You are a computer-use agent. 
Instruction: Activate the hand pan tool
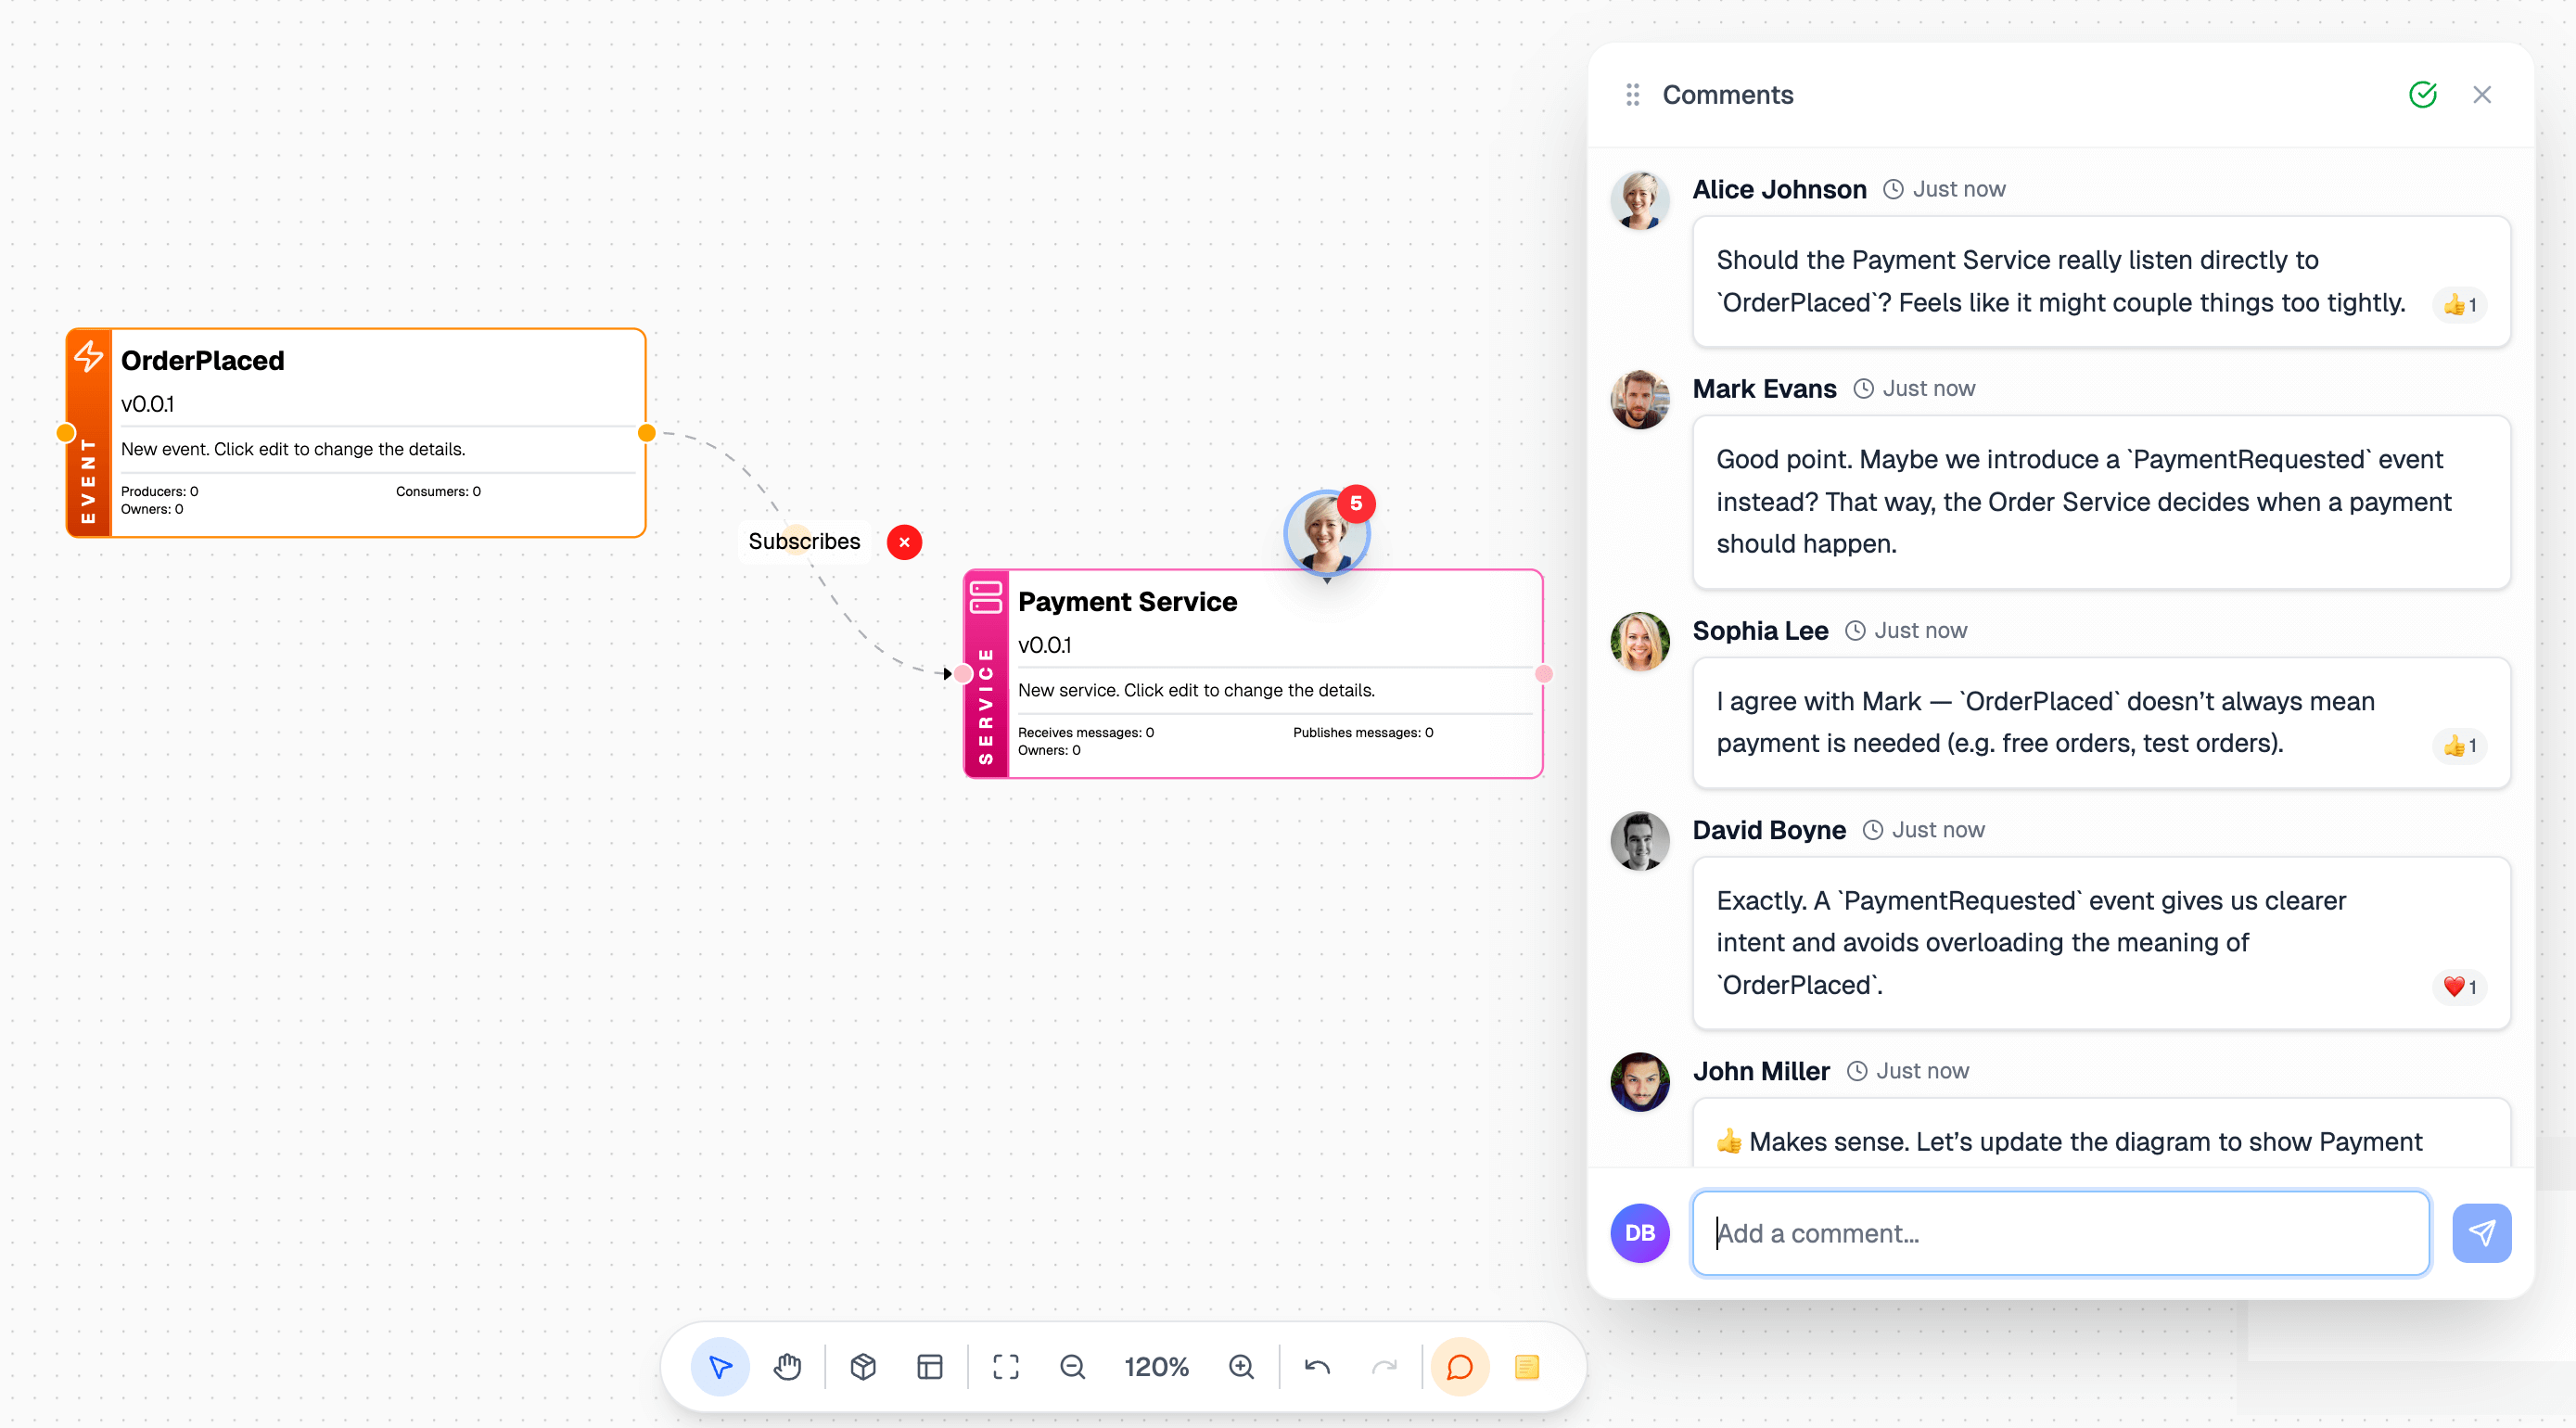coord(788,1366)
